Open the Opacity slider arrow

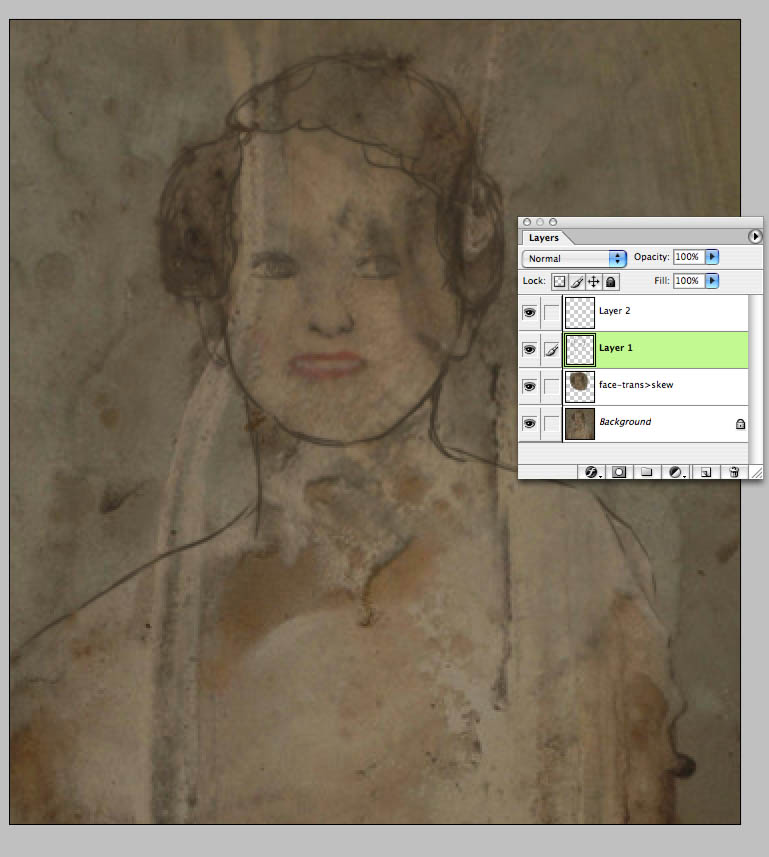712,257
